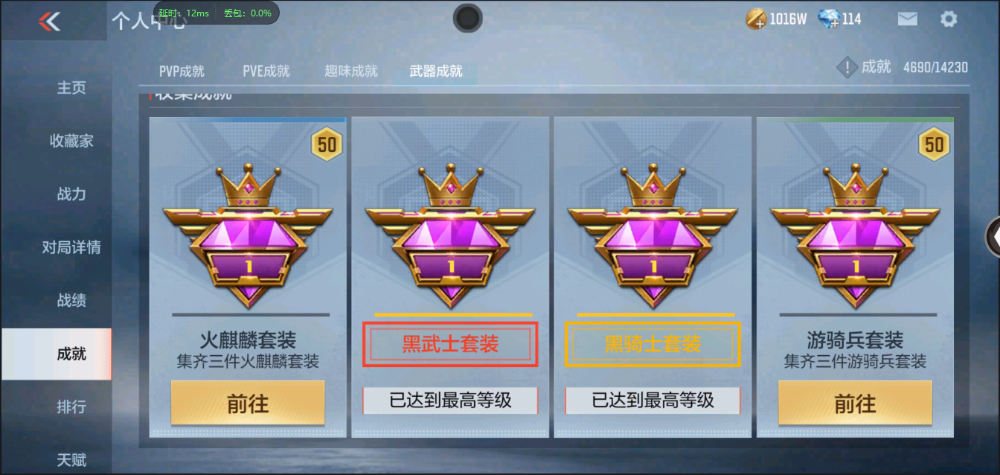Viewport: 1000px width, 475px height.
Task: Click the 黑武士套装 red label
Action: (450, 344)
